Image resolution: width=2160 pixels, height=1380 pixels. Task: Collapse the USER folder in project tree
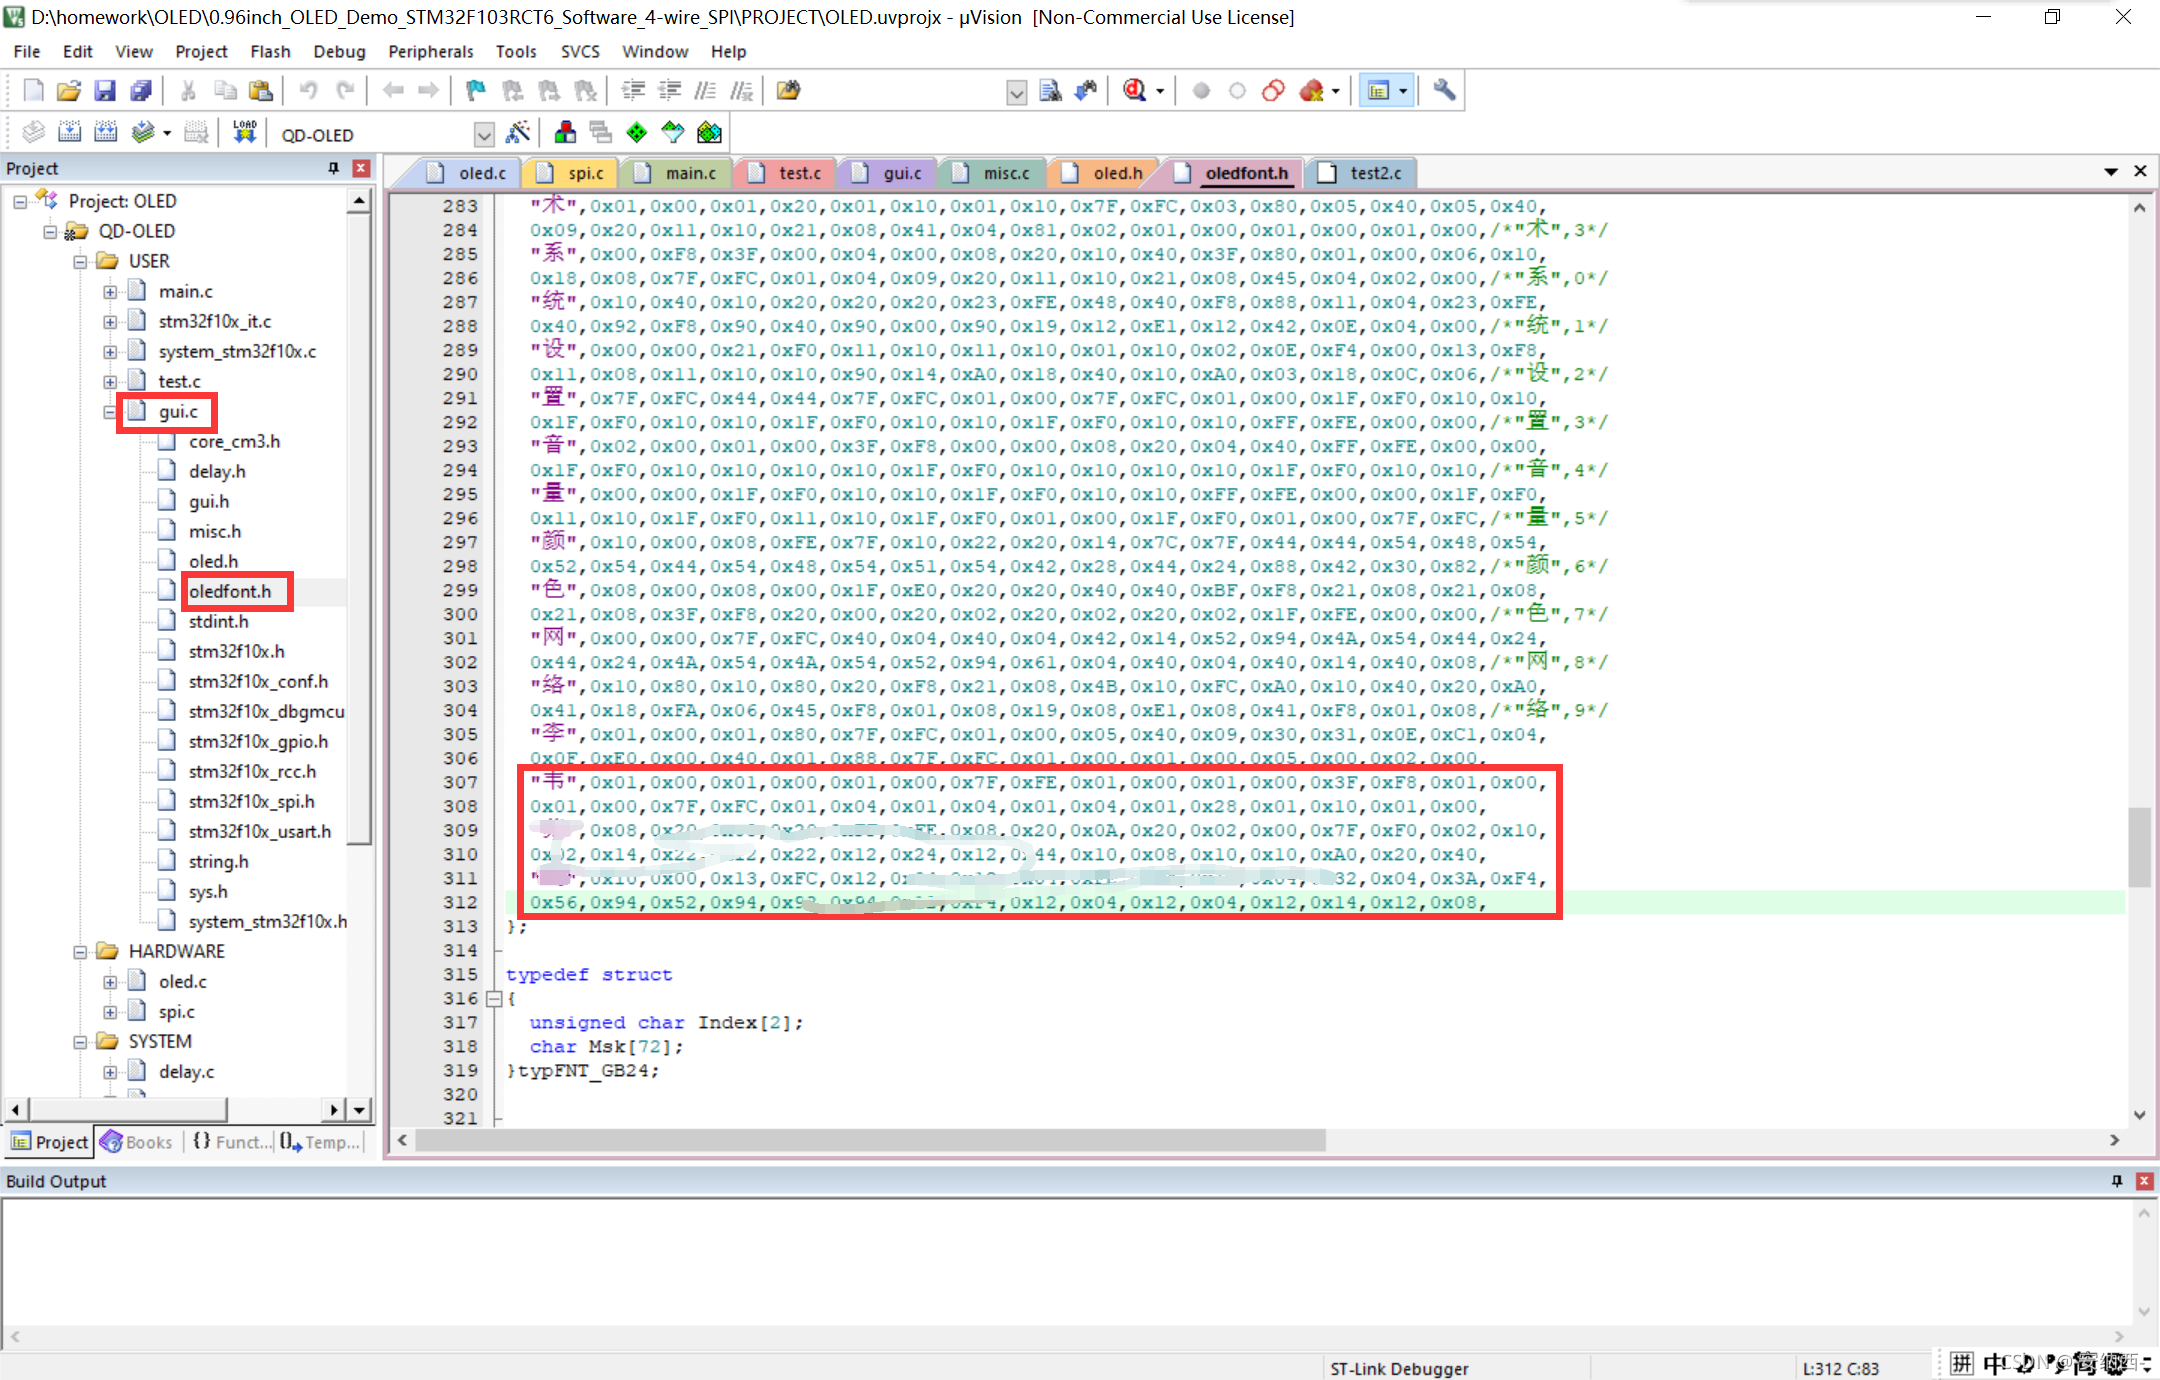80,262
